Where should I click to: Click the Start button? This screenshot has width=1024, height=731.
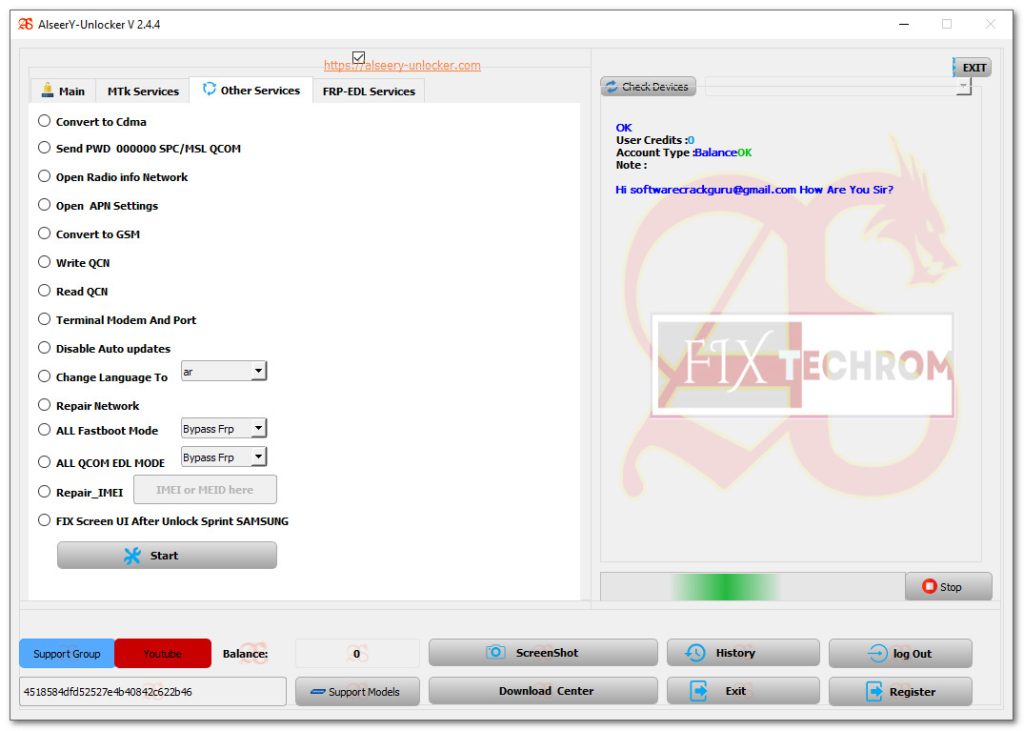[167, 555]
